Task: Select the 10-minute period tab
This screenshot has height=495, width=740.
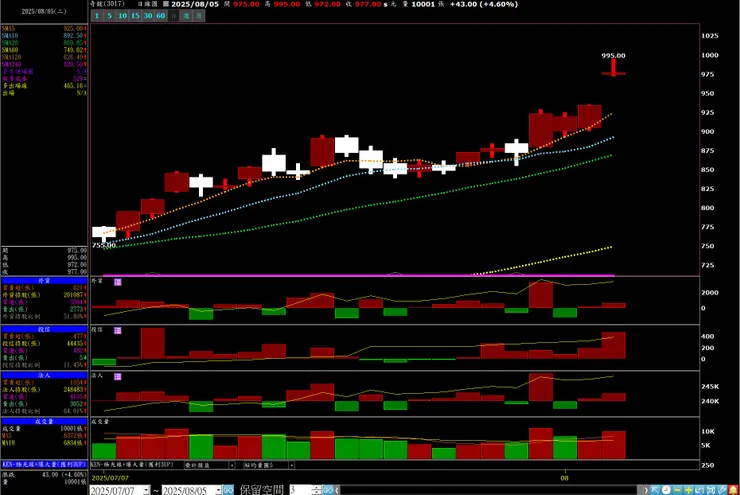Action: 122,16
